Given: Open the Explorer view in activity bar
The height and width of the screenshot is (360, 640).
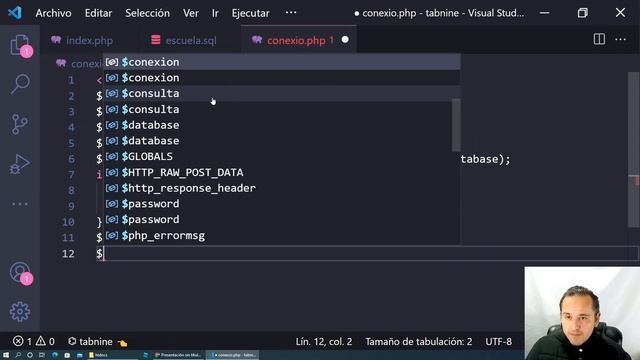Looking at the screenshot, I should pos(20,44).
